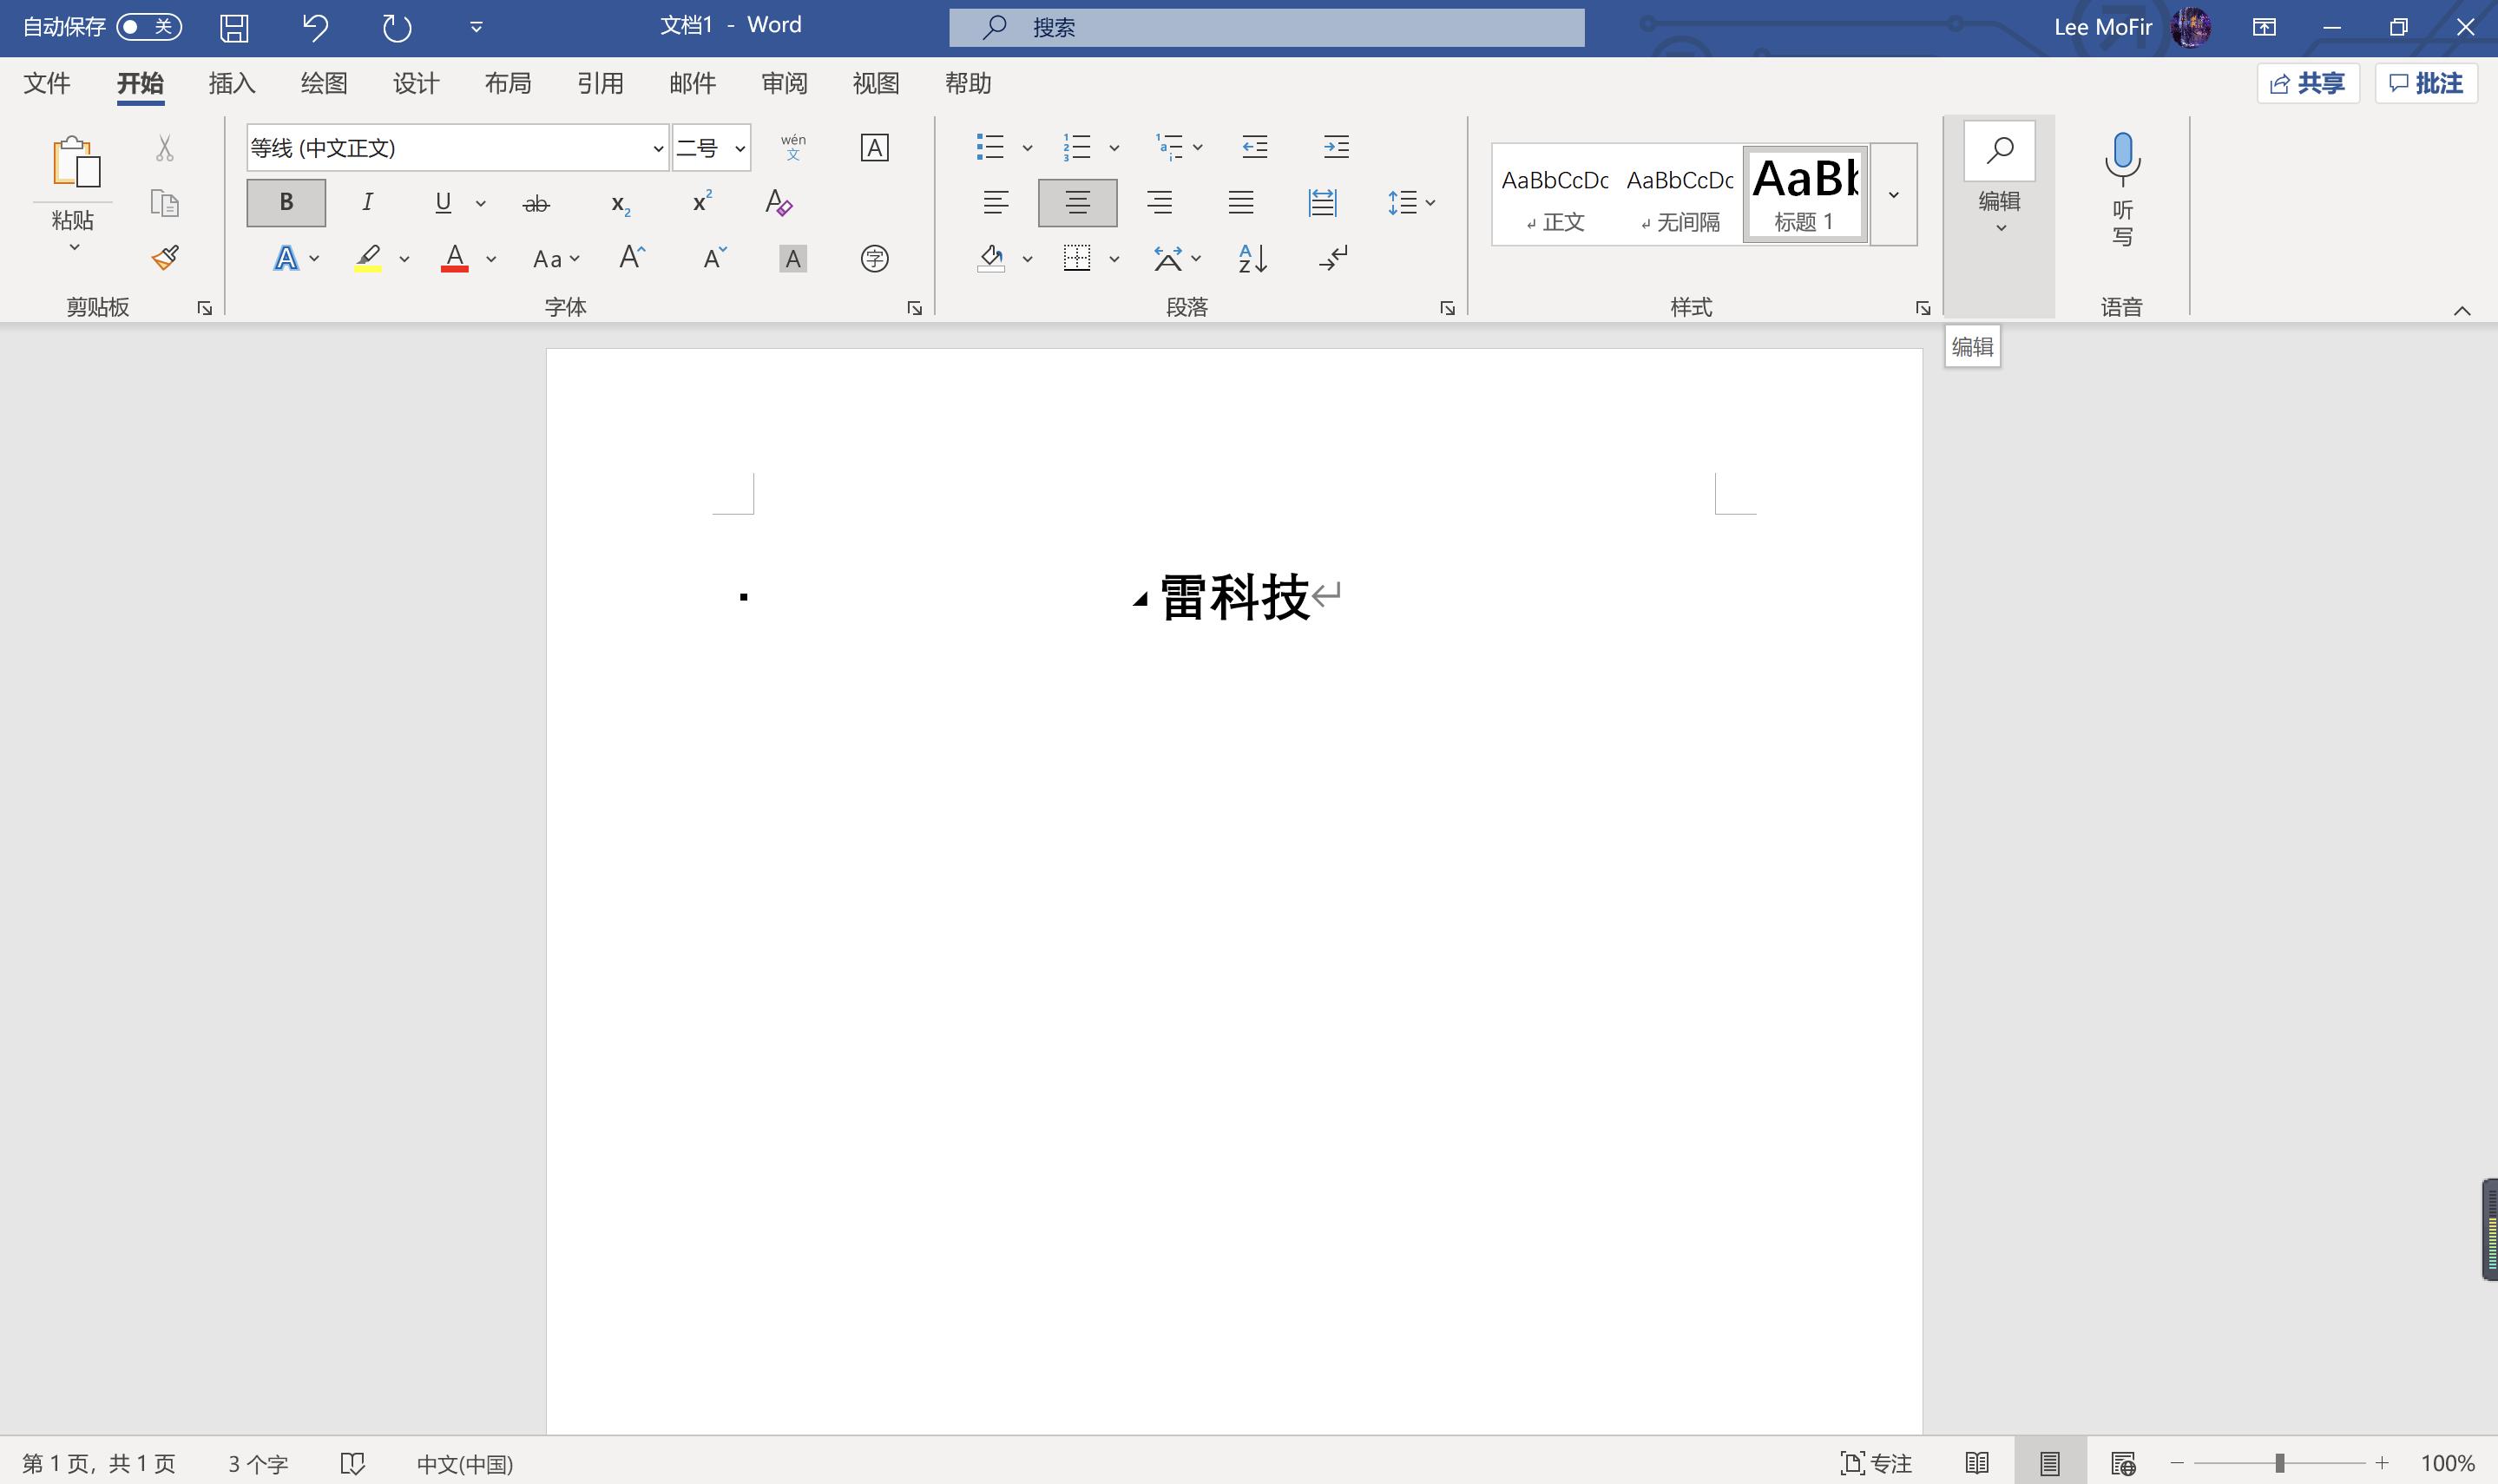Viewport: 2498px width, 1484px height.
Task: Align text right
Action: tap(1159, 203)
